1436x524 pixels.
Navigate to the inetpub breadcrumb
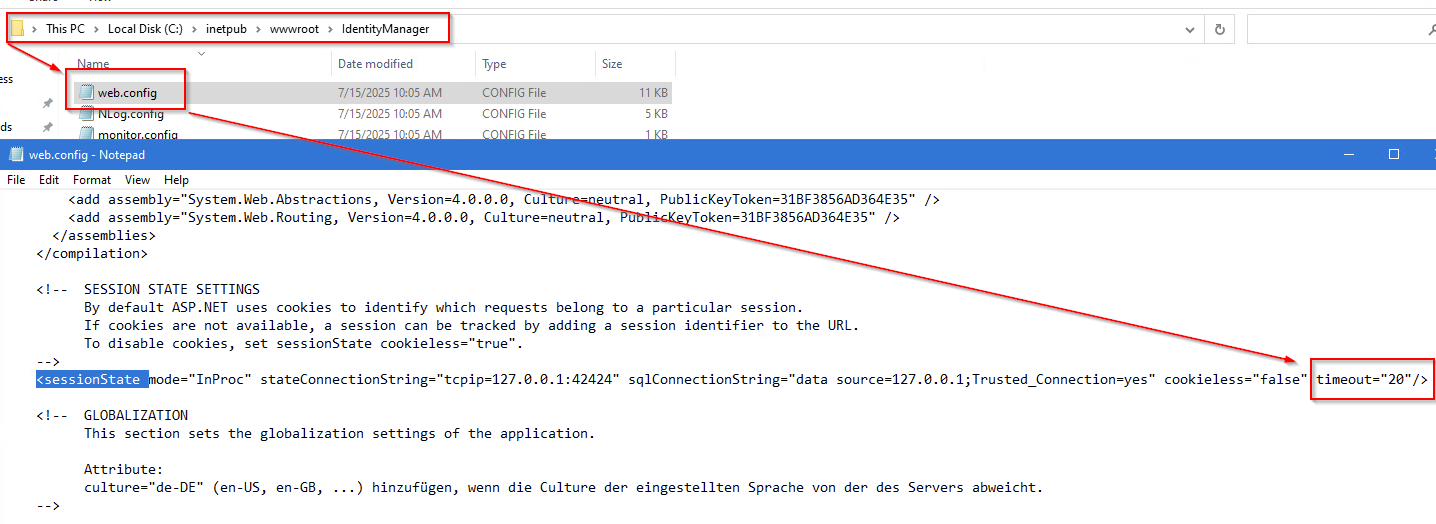click(226, 29)
